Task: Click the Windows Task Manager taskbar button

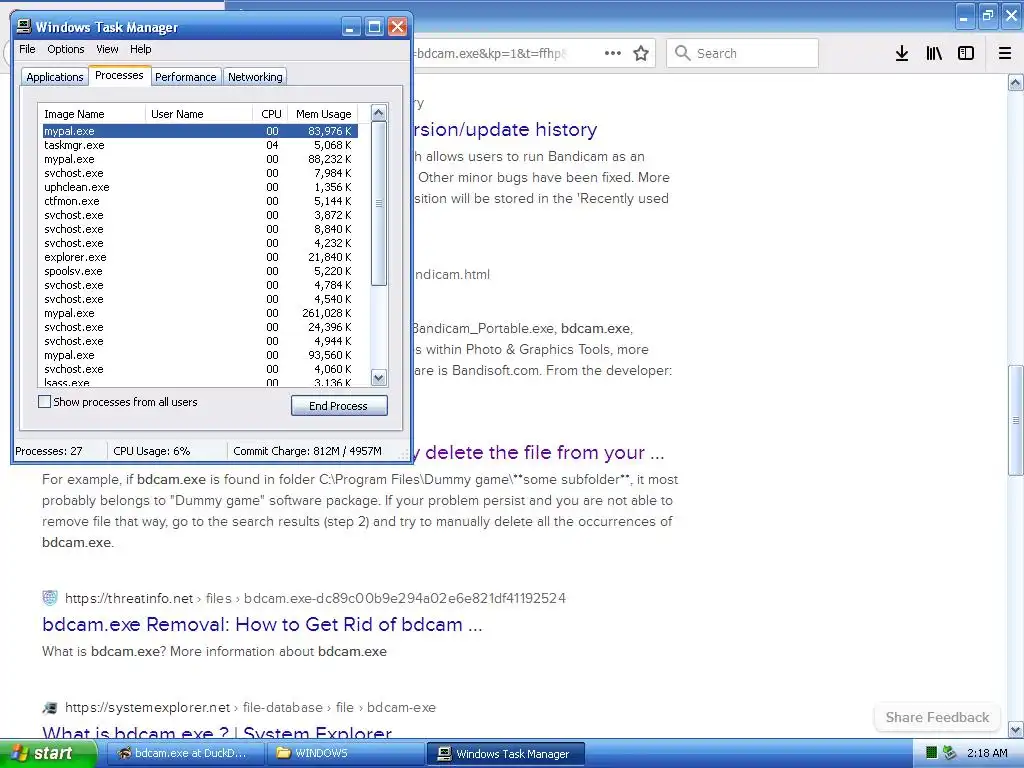Action: (505, 754)
